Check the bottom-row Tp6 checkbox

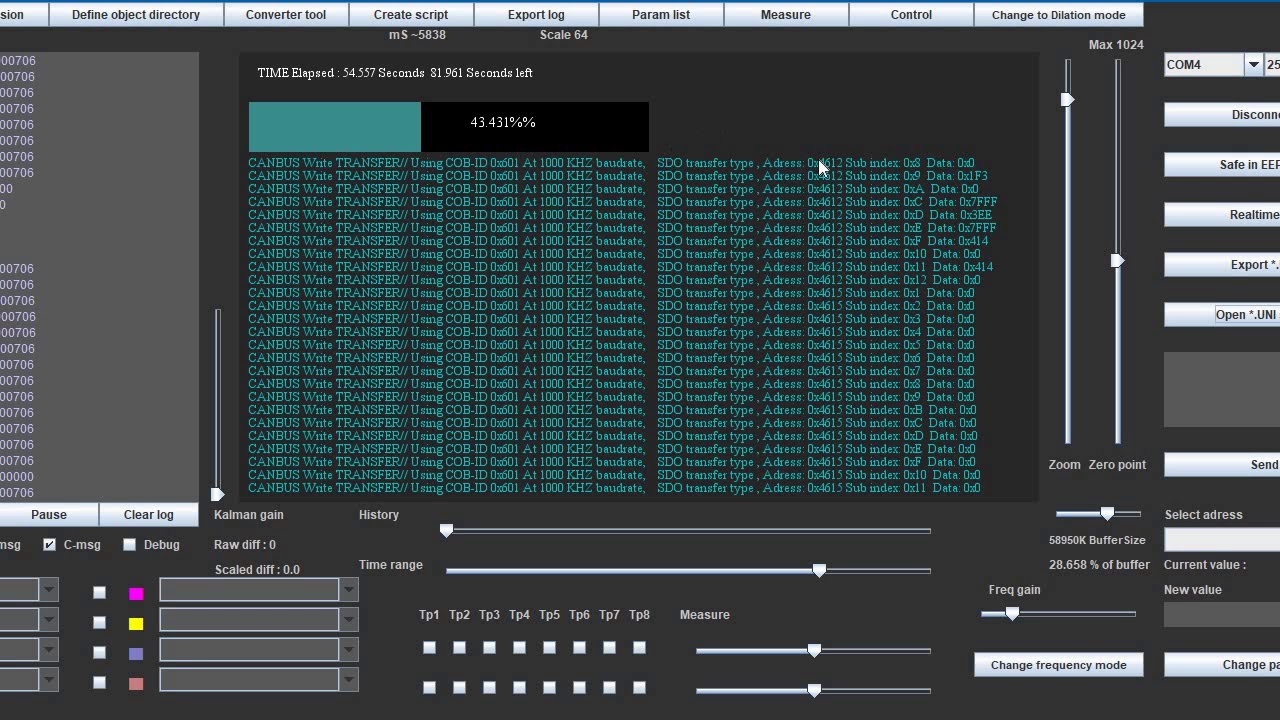(579, 687)
